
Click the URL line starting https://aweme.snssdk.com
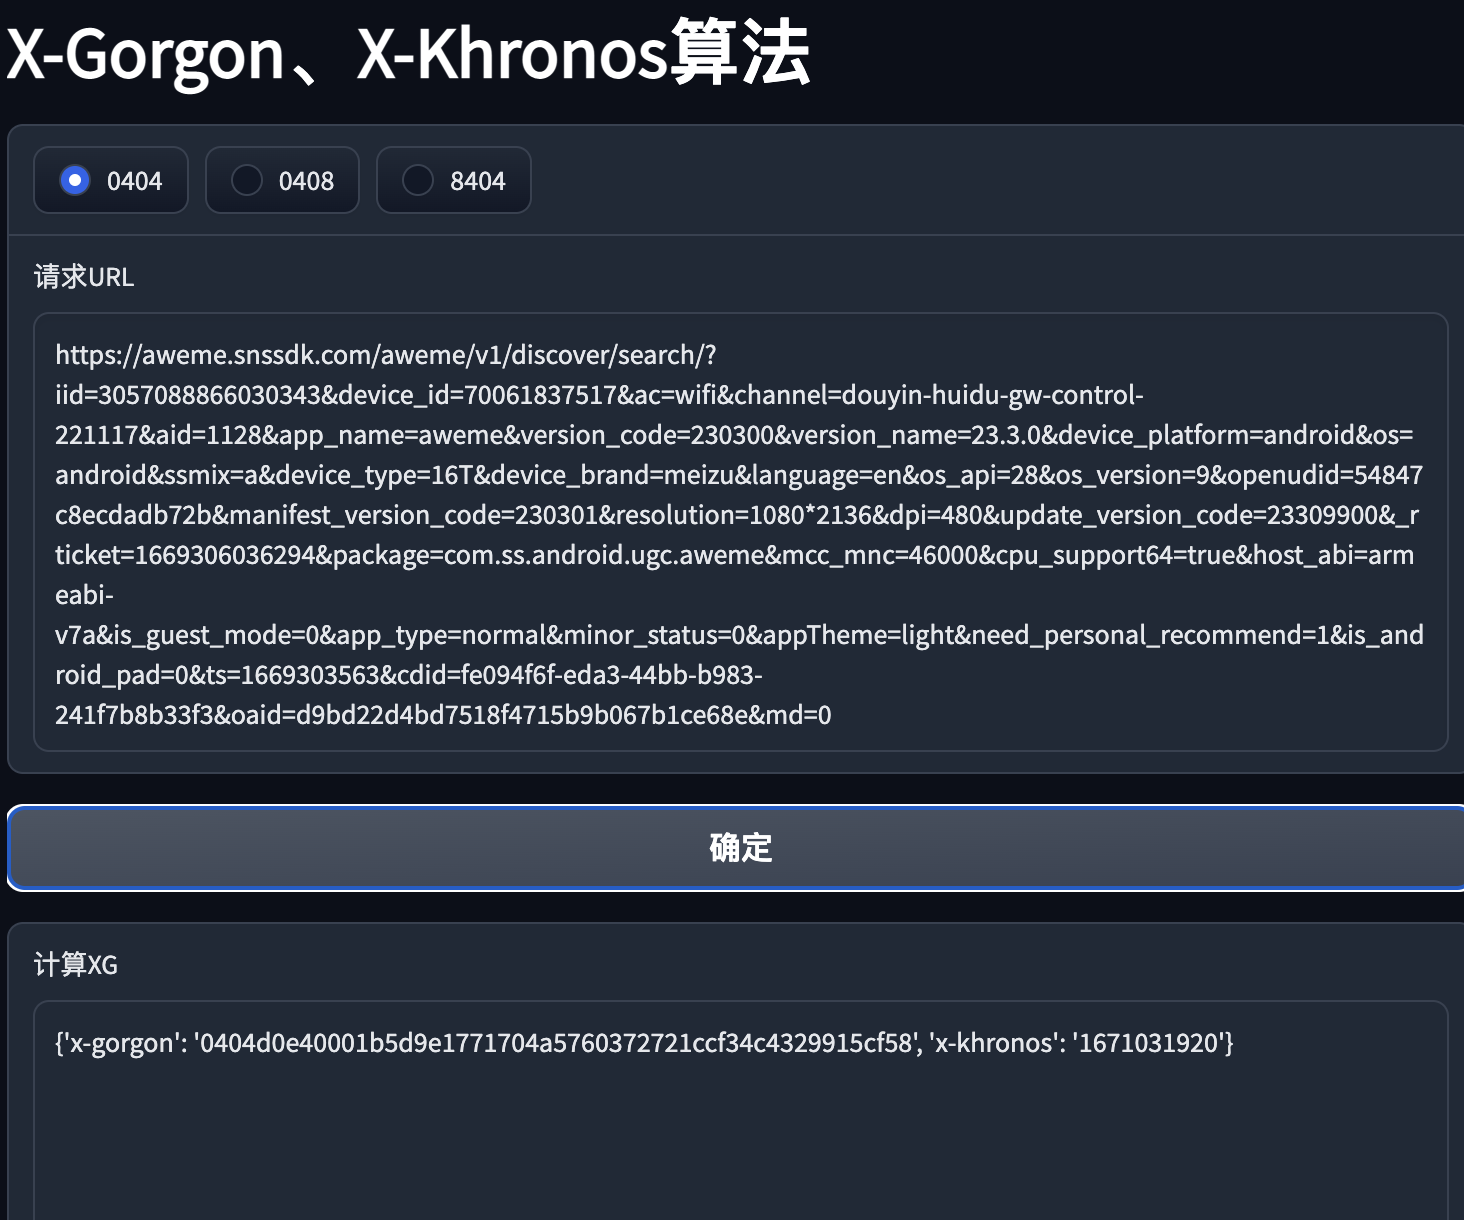[386, 355]
